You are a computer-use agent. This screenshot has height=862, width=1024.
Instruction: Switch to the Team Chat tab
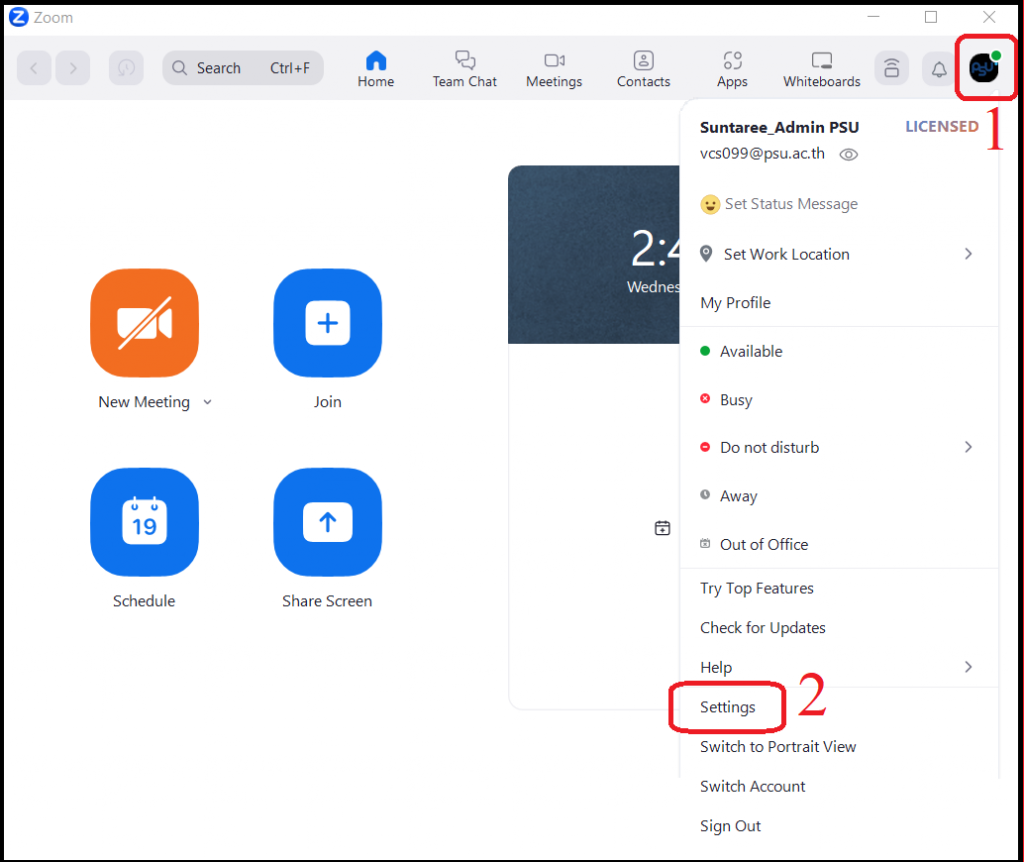pos(464,68)
